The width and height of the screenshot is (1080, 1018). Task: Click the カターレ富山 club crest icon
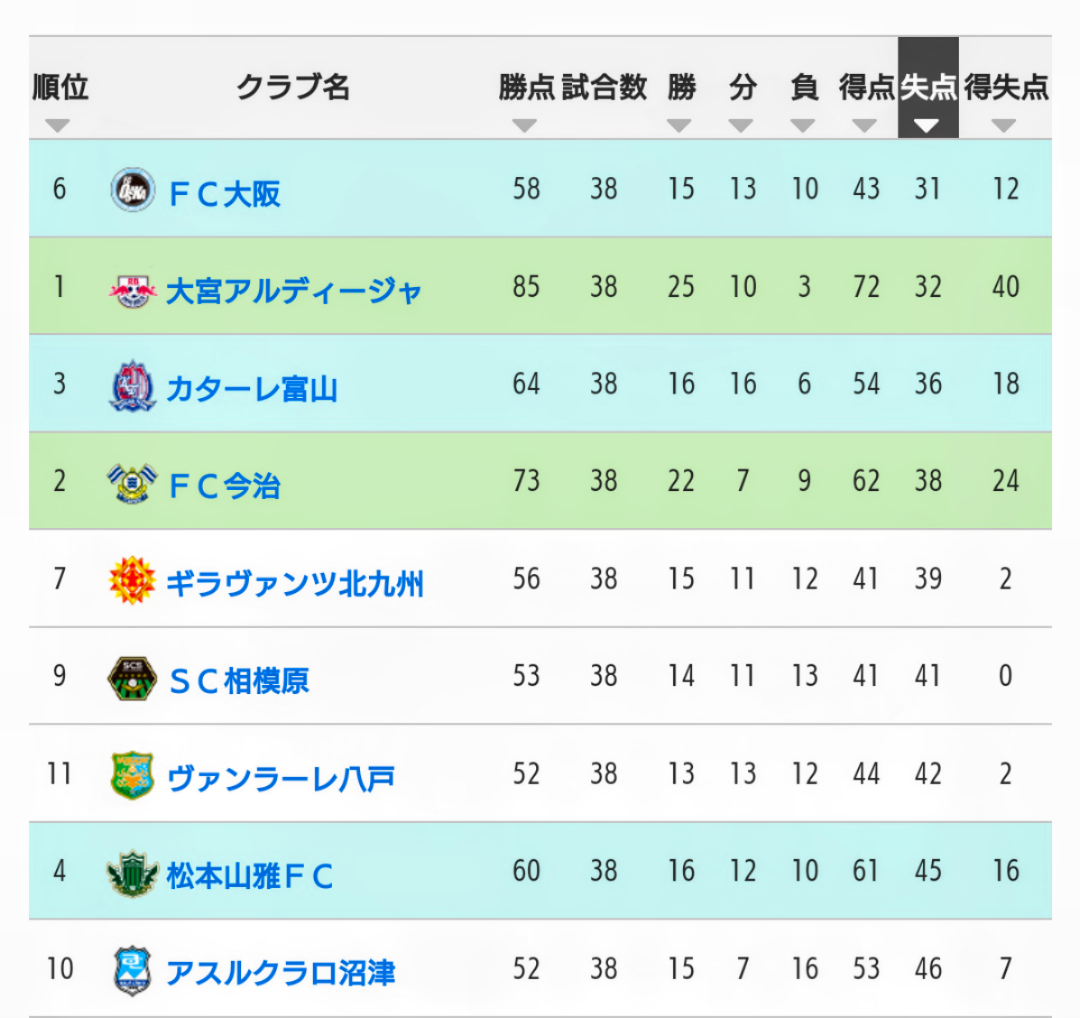coord(132,386)
